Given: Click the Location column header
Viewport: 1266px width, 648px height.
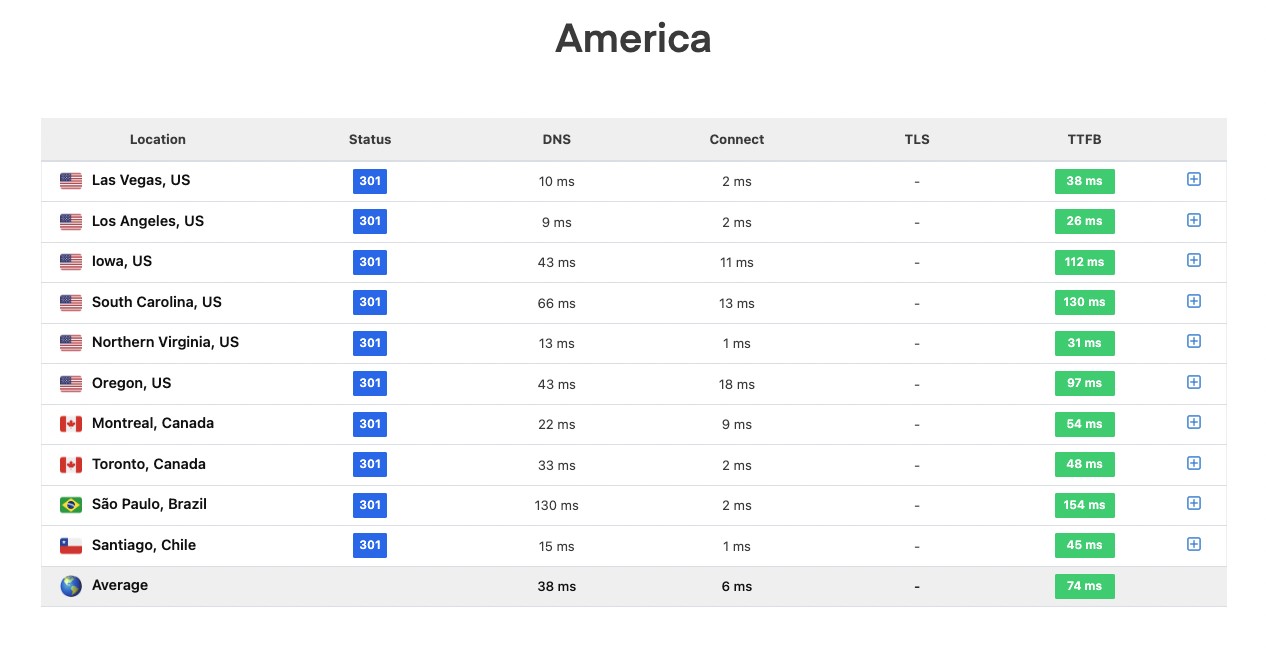Looking at the screenshot, I should tap(158, 140).
